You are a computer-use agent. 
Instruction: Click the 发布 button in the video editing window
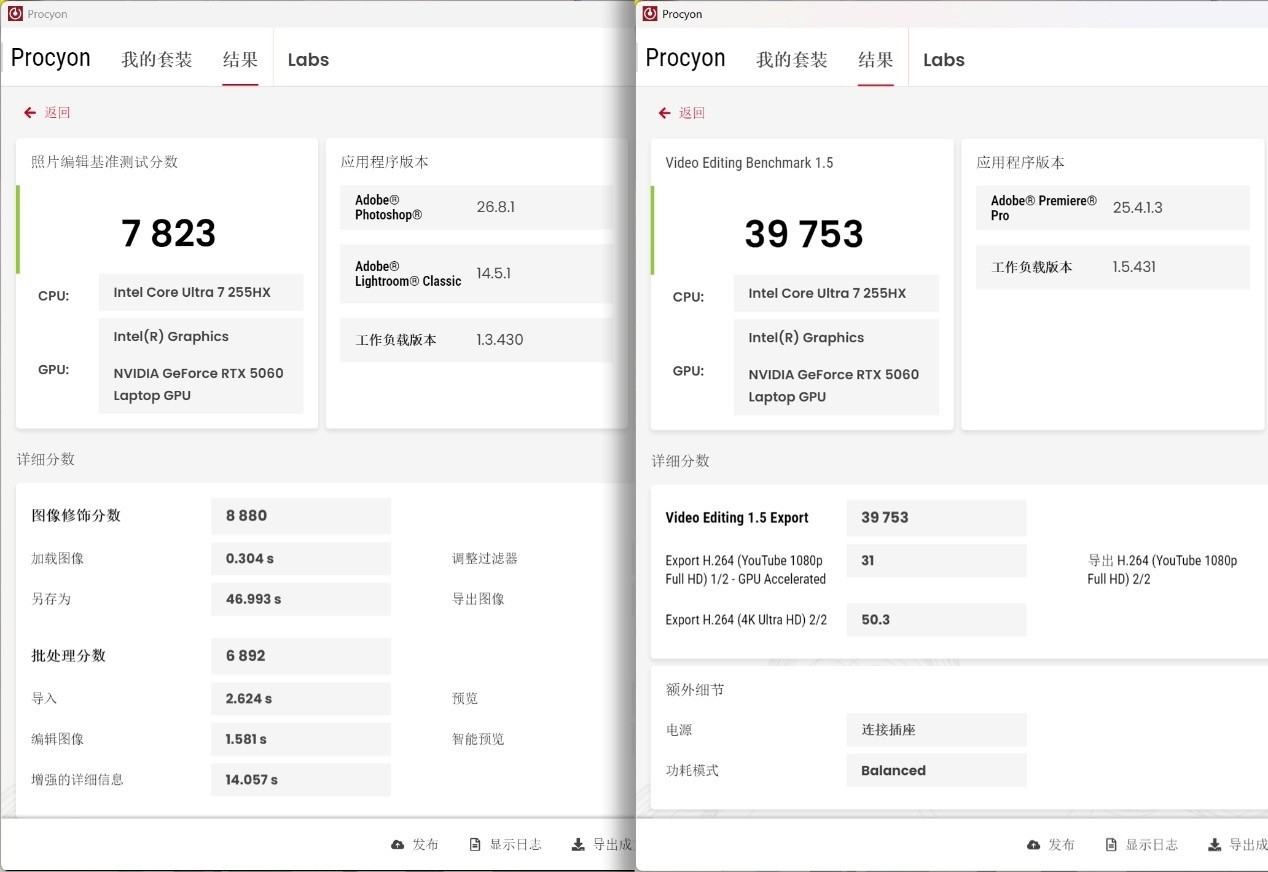click(x=1061, y=844)
